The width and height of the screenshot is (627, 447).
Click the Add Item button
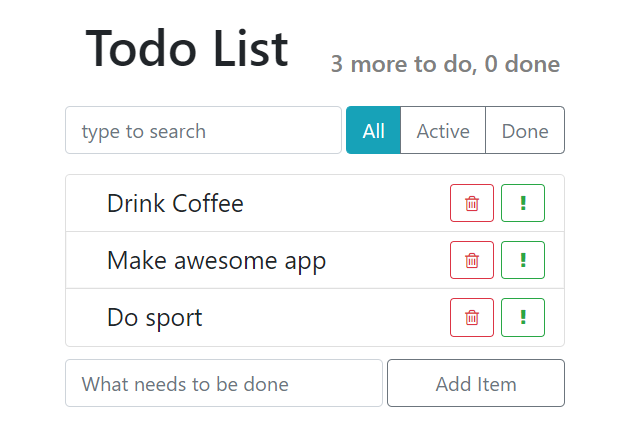476,383
